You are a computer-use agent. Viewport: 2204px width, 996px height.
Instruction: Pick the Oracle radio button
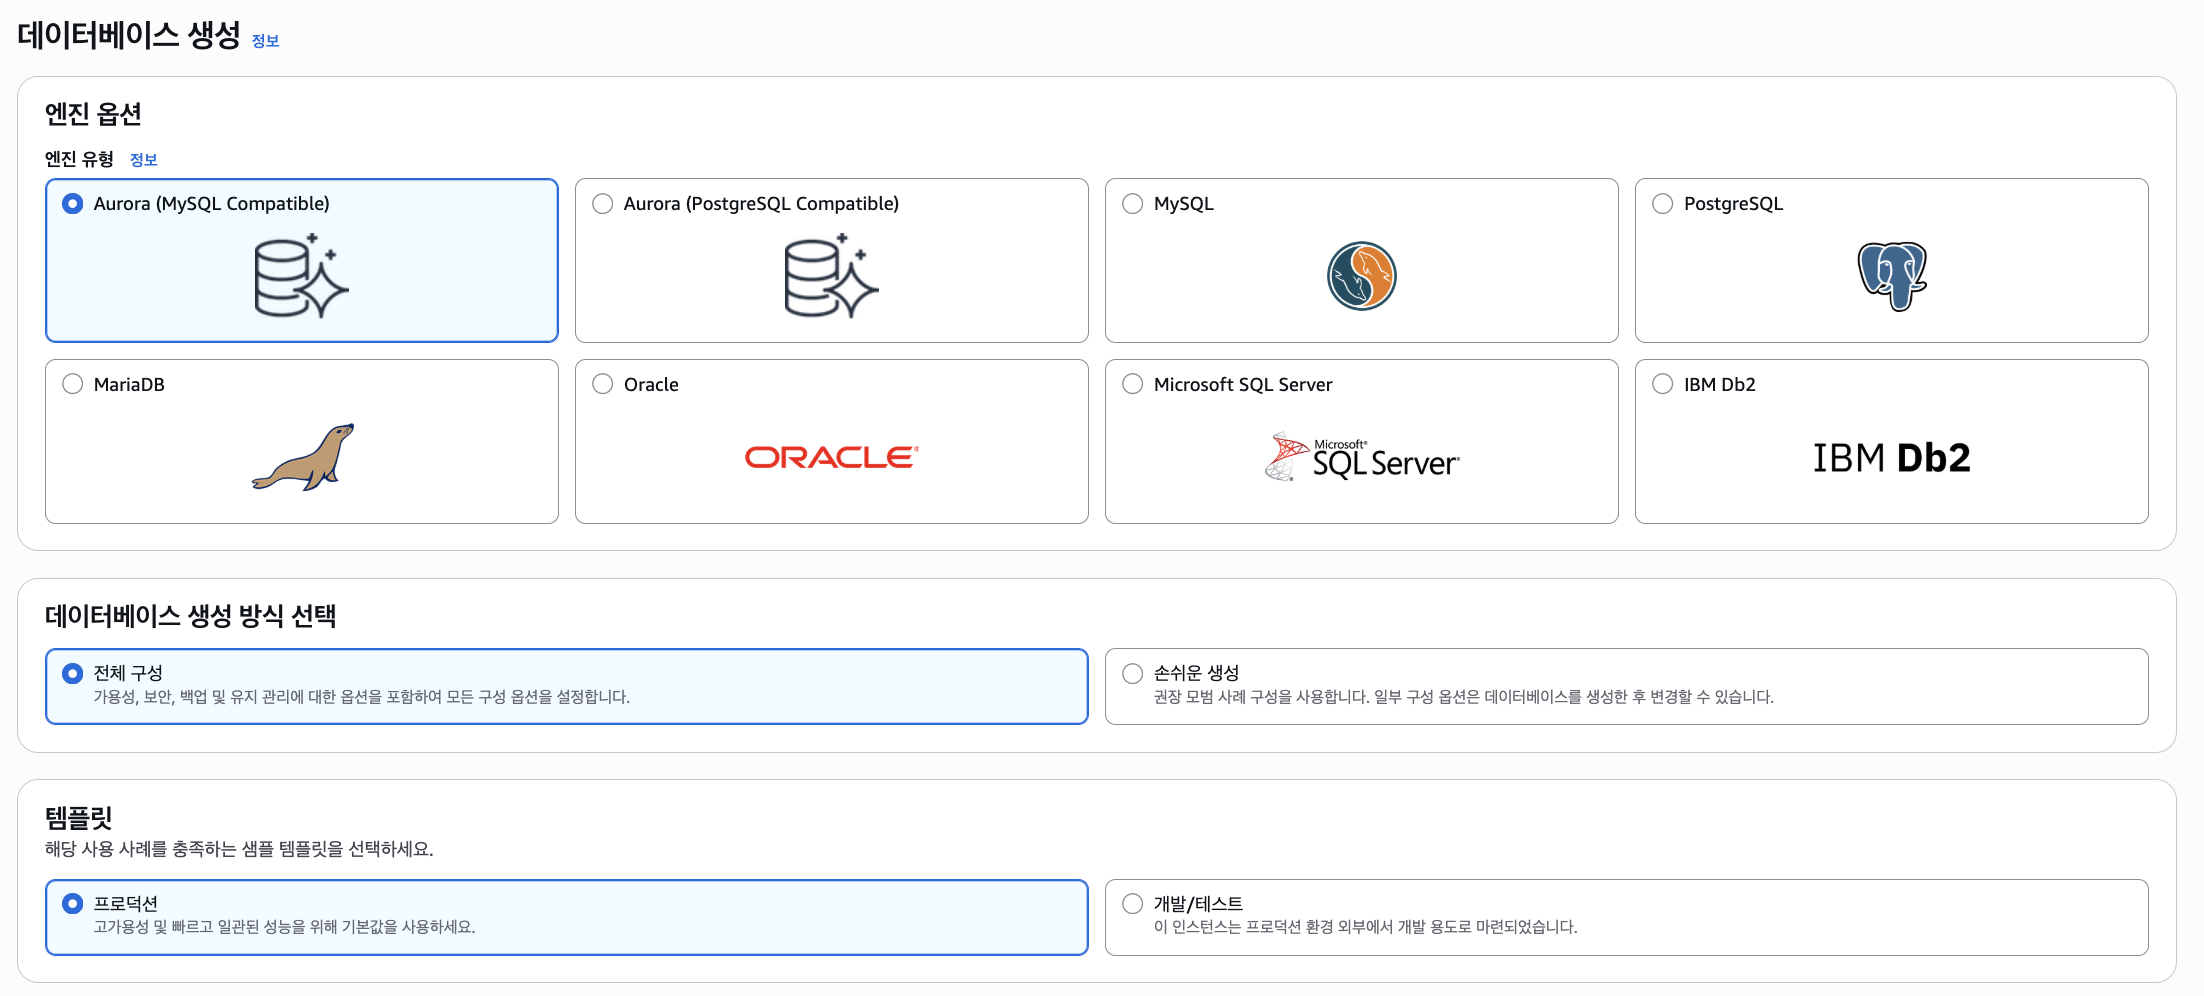point(603,384)
